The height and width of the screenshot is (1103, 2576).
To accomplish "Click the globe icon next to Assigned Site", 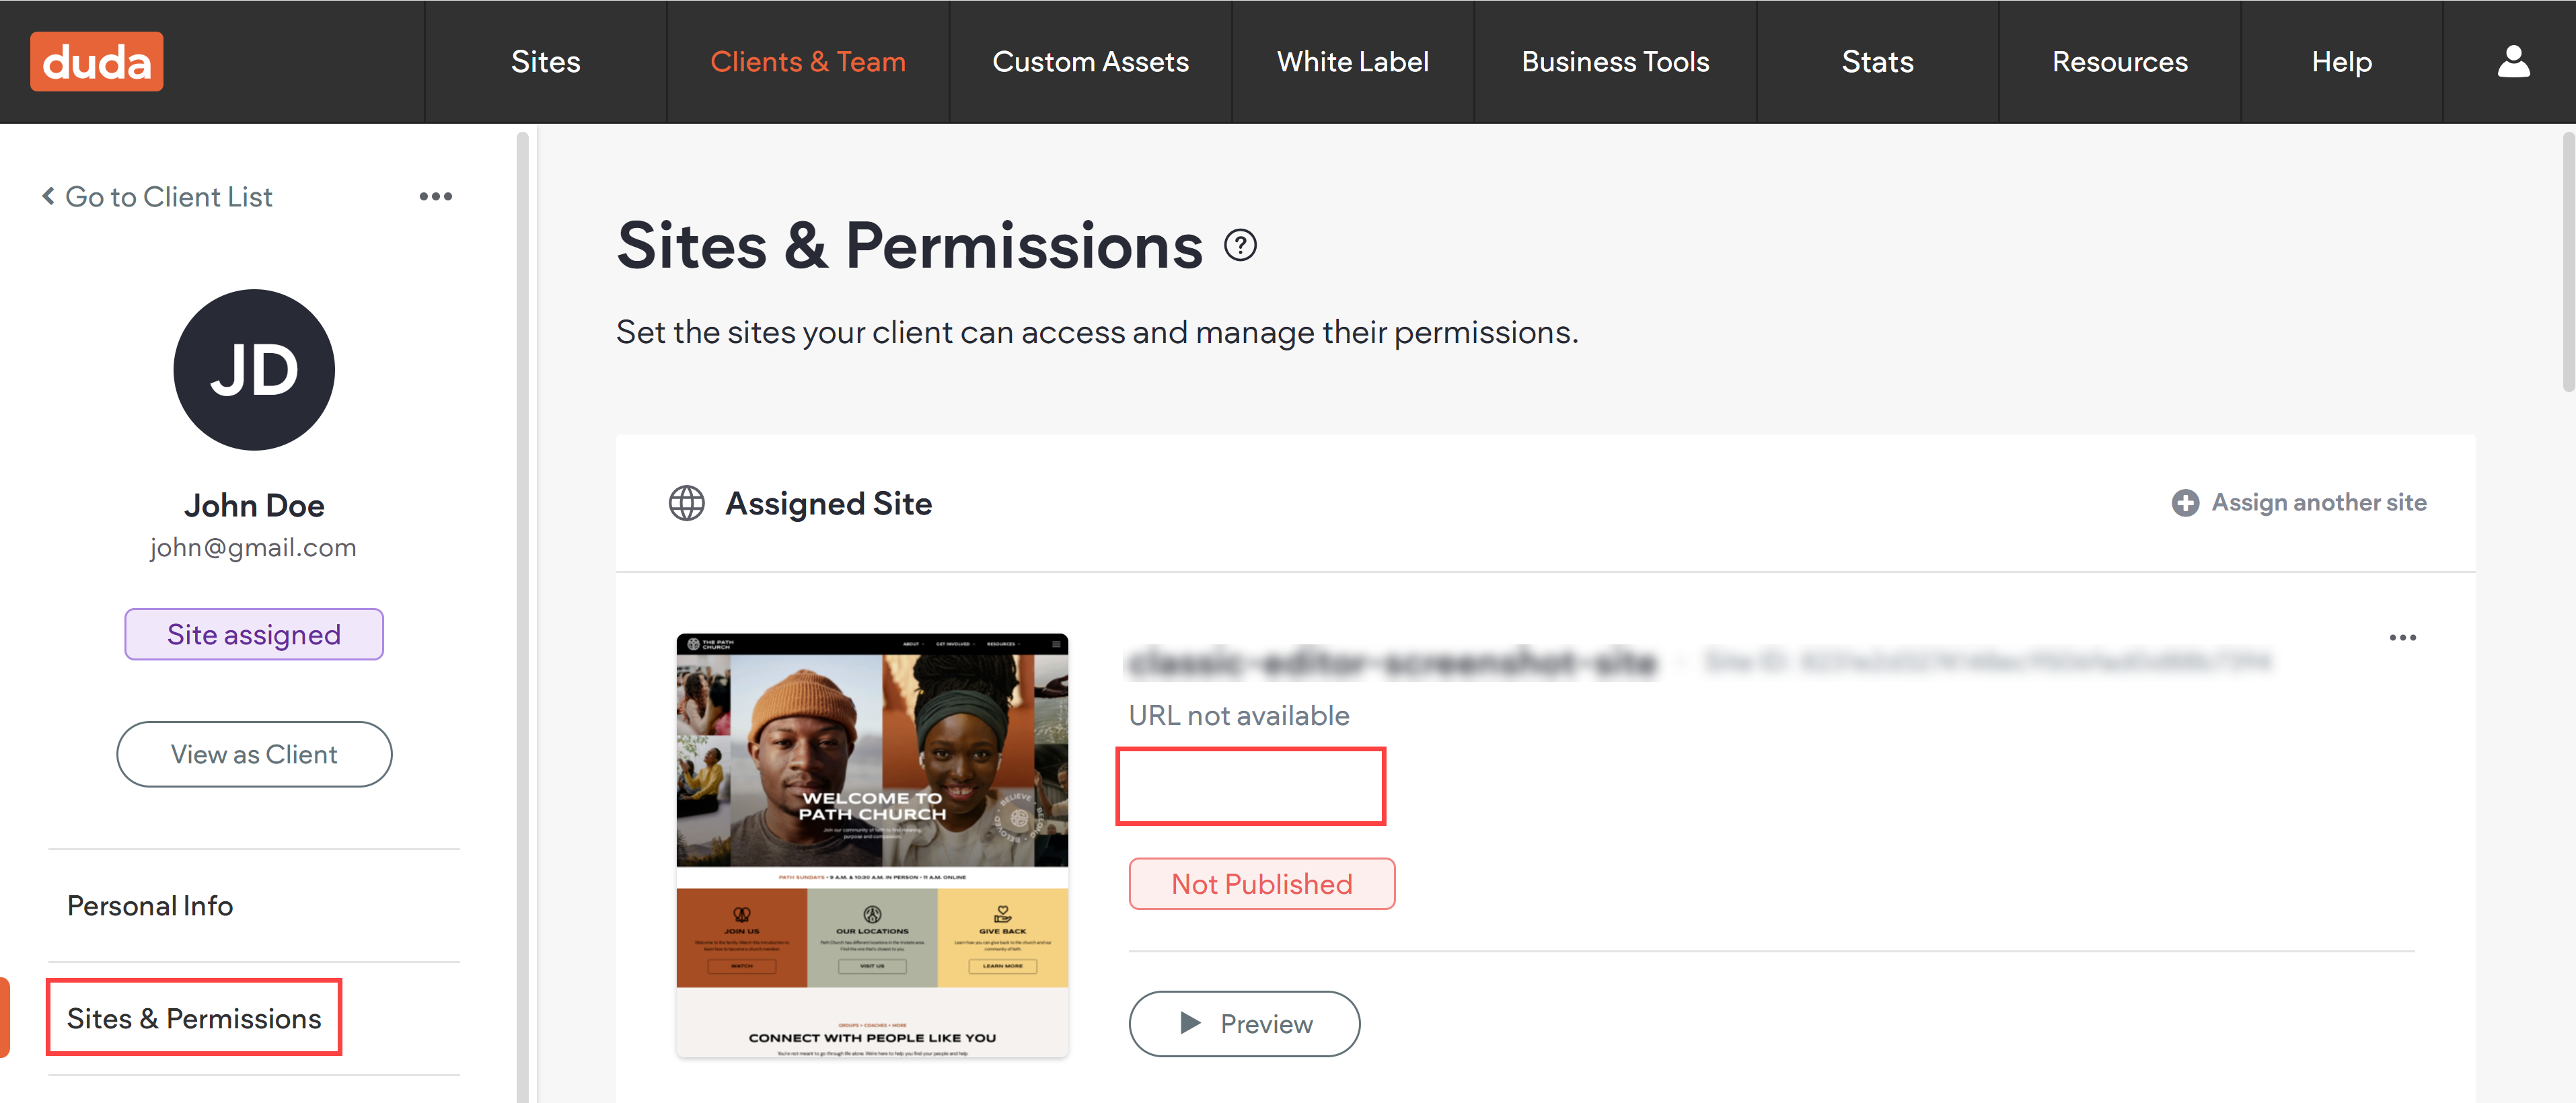I will (686, 503).
